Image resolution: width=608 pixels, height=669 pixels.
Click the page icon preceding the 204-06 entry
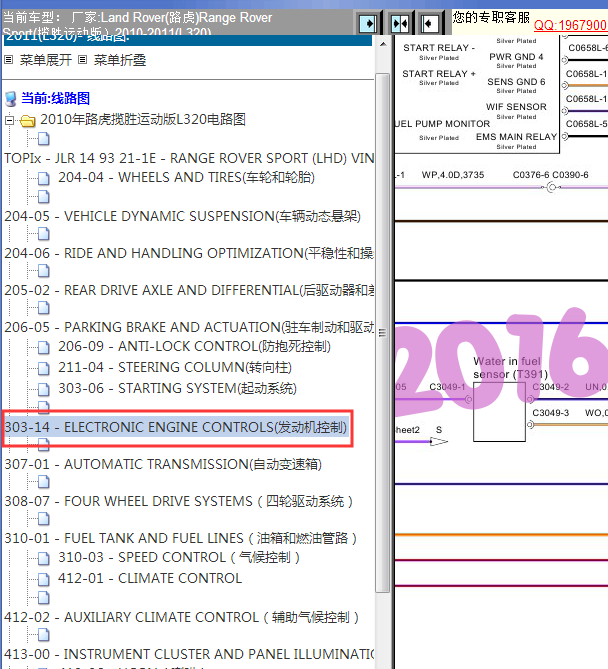[x=44, y=234]
